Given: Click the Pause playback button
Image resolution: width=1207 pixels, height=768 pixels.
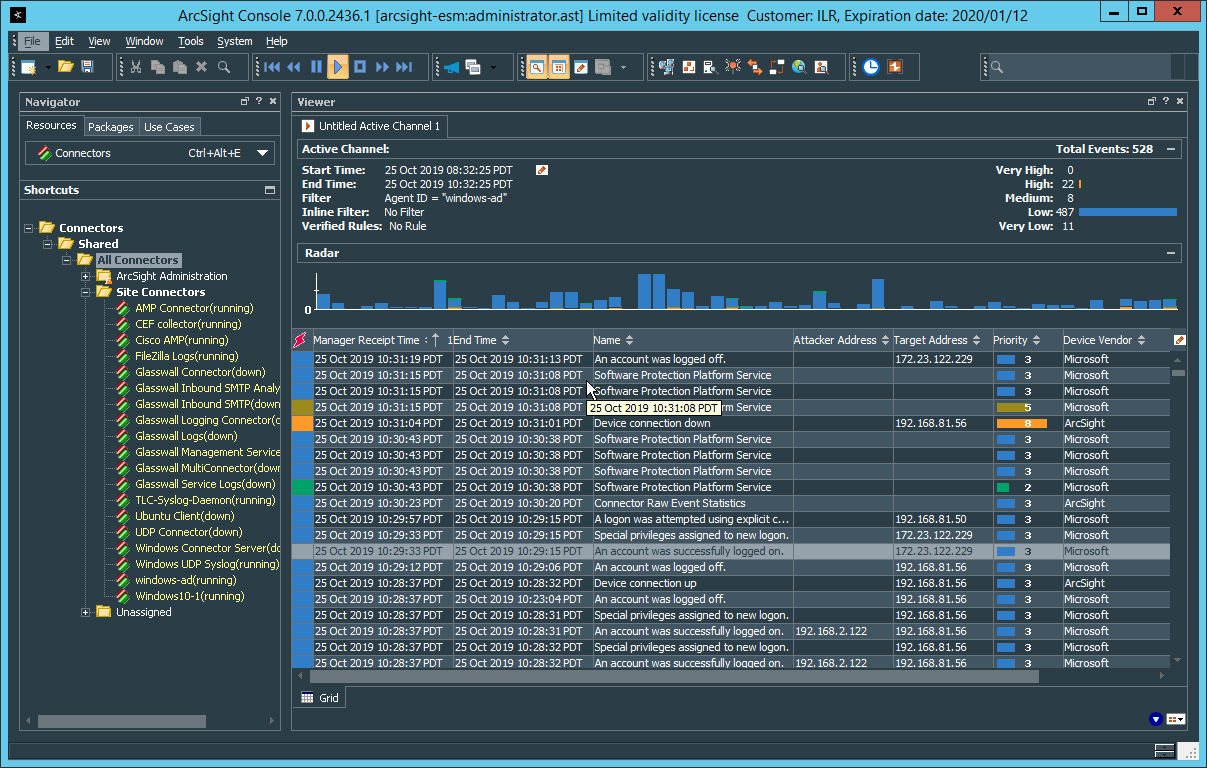Looking at the screenshot, I should pyautogui.click(x=316, y=67).
